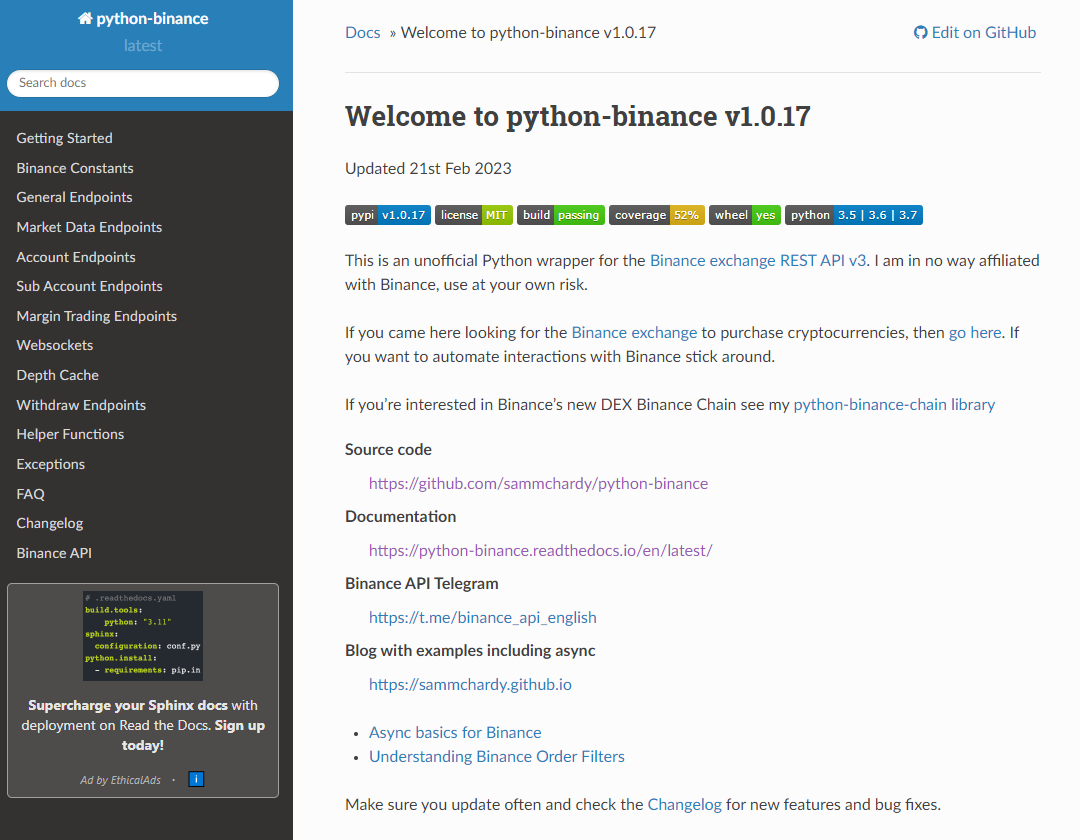Screen dimensions: 1080x840
Task: Click the coverage 52% badge
Action: (656, 214)
